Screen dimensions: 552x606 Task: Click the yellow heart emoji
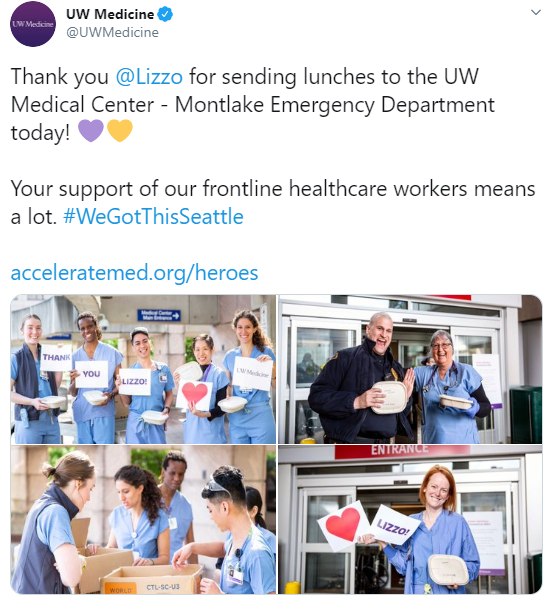pyautogui.click(x=120, y=131)
